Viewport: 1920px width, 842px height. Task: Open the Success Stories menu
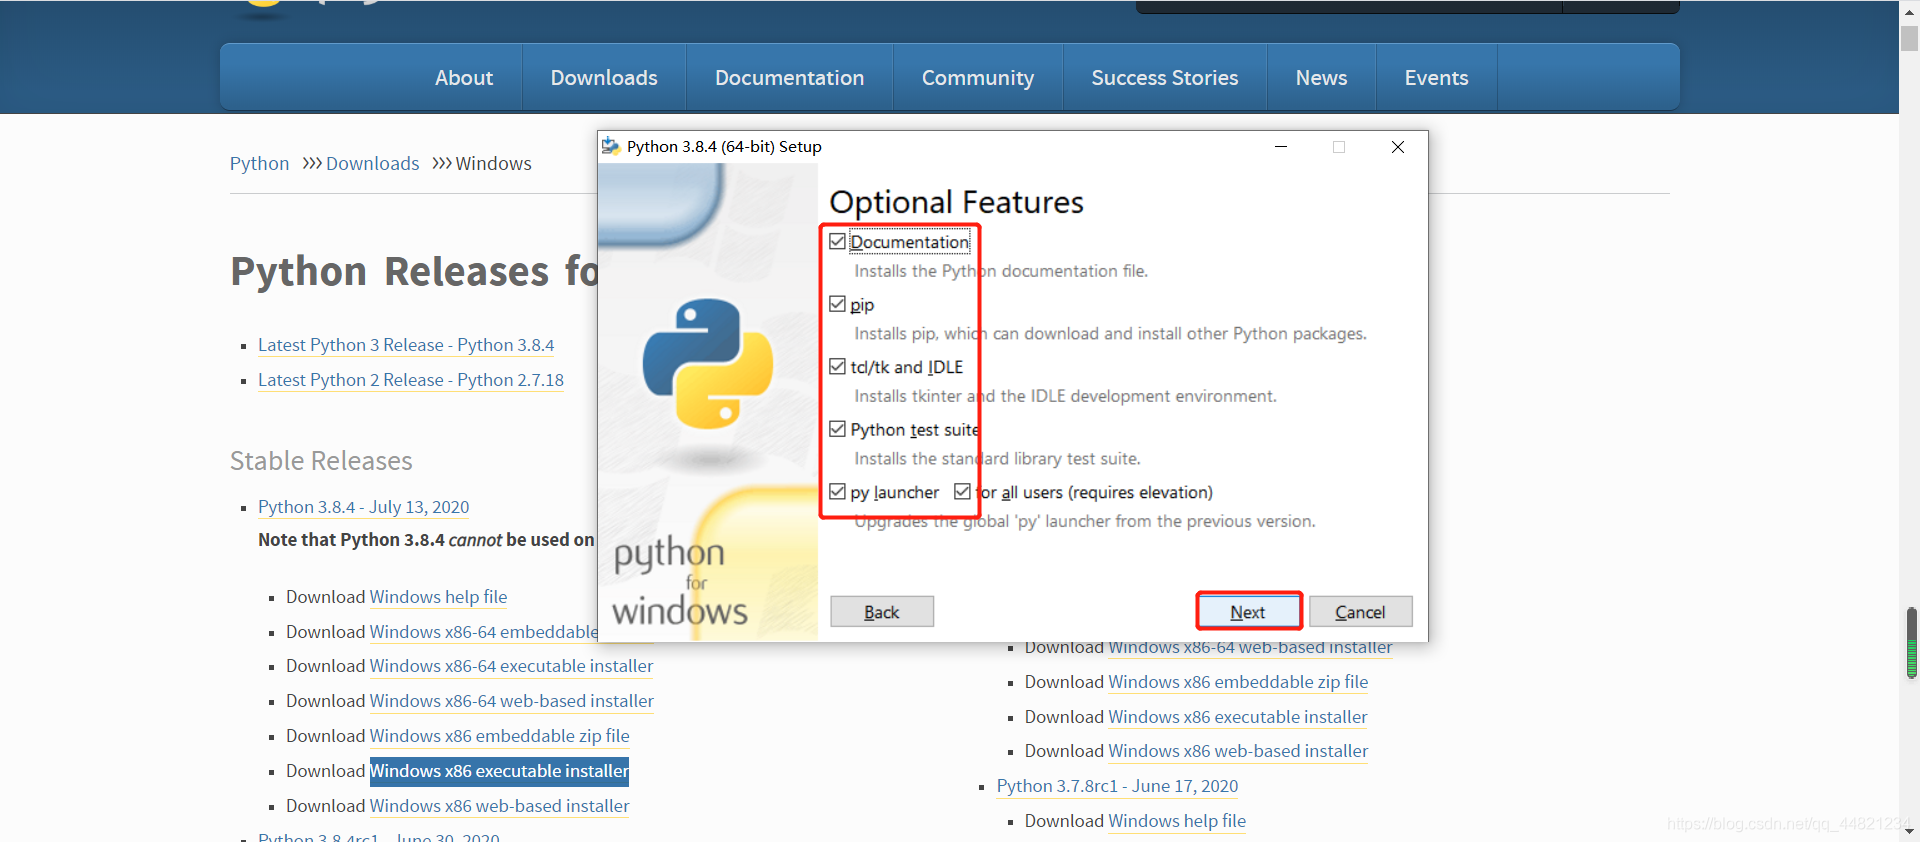point(1165,77)
